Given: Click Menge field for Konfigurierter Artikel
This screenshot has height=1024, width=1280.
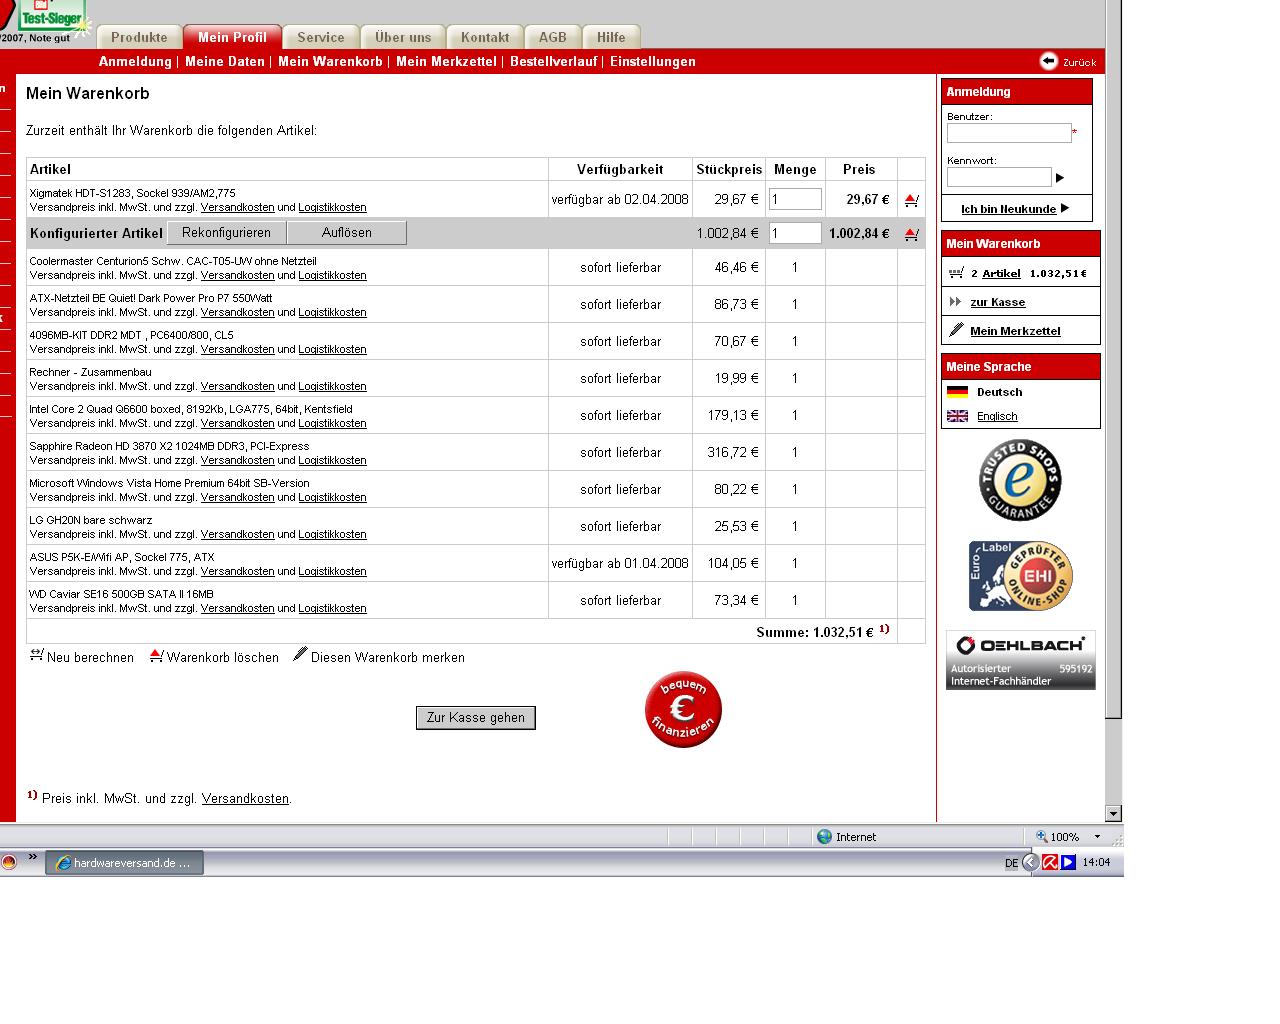Looking at the screenshot, I should tap(795, 233).
